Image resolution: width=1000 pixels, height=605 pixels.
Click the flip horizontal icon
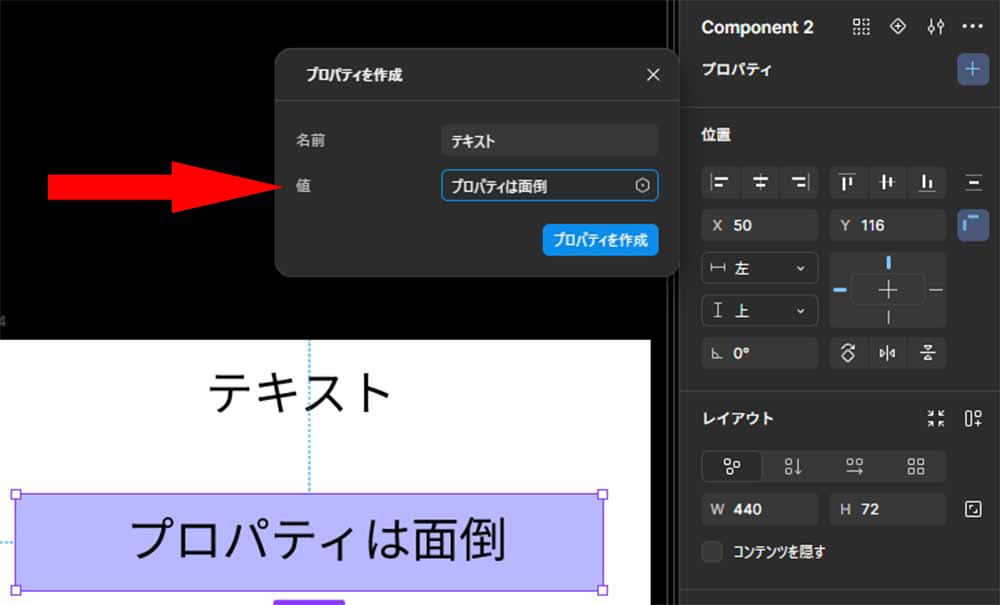pyautogui.click(x=888, y=353)
